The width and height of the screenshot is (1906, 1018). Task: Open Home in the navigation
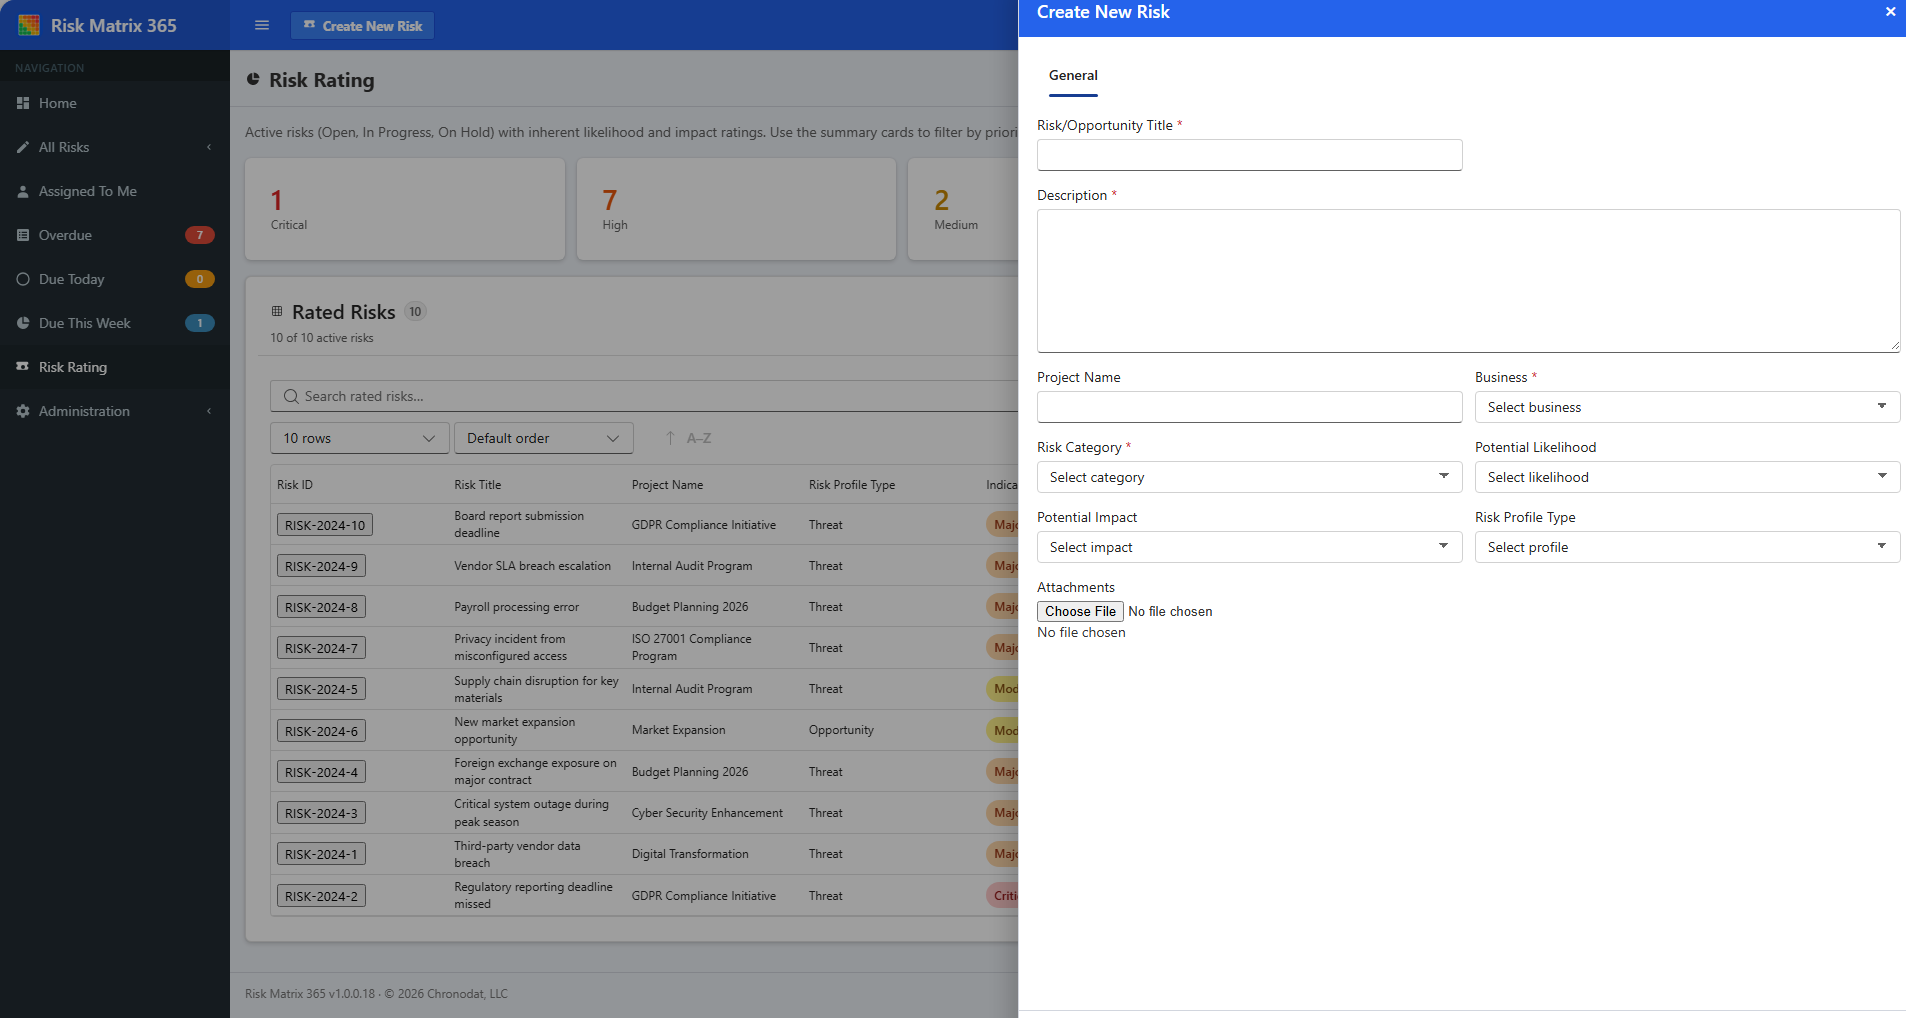115,103
